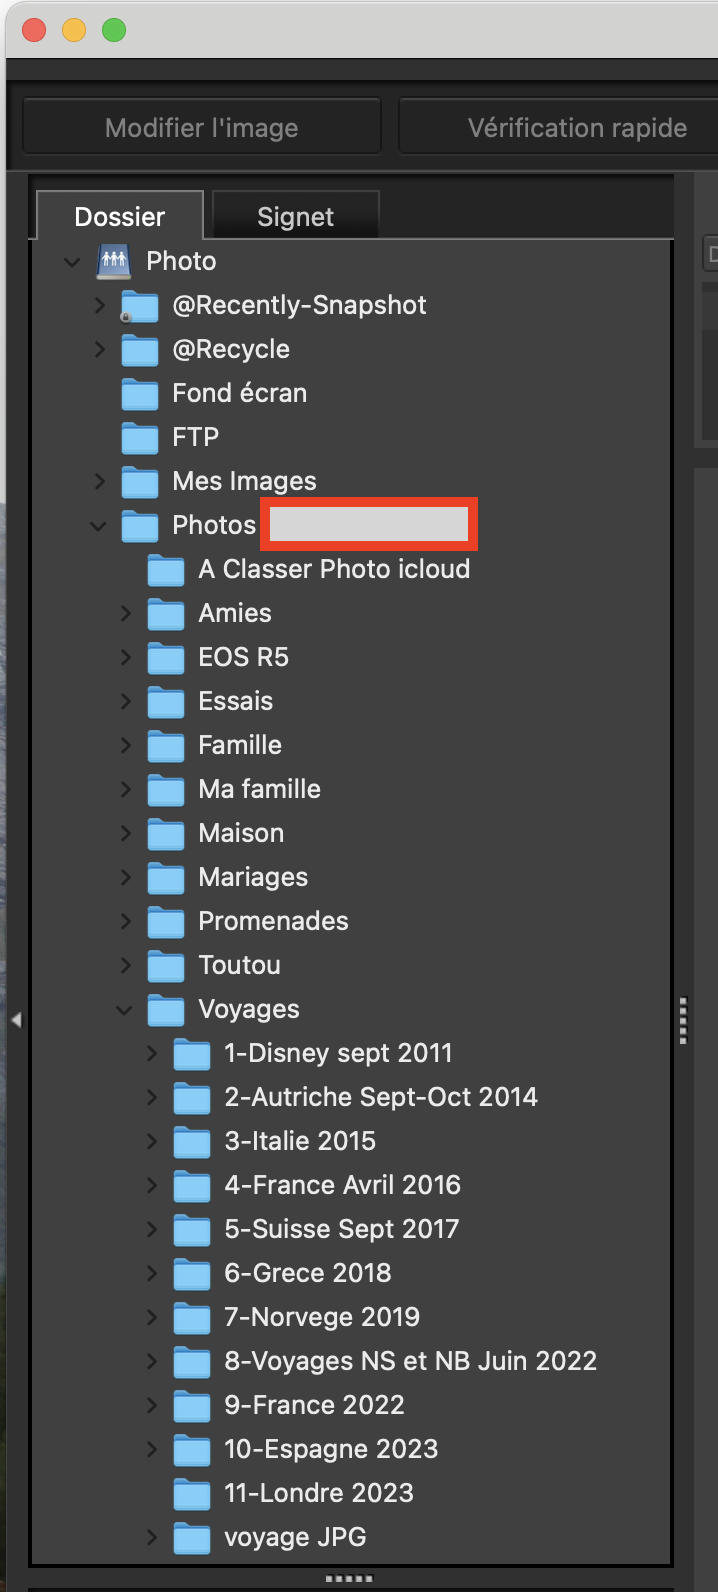Screen dimensions: 718x1592
Task: Click the Modifier l'image button
Action: (x=201, y=128)
